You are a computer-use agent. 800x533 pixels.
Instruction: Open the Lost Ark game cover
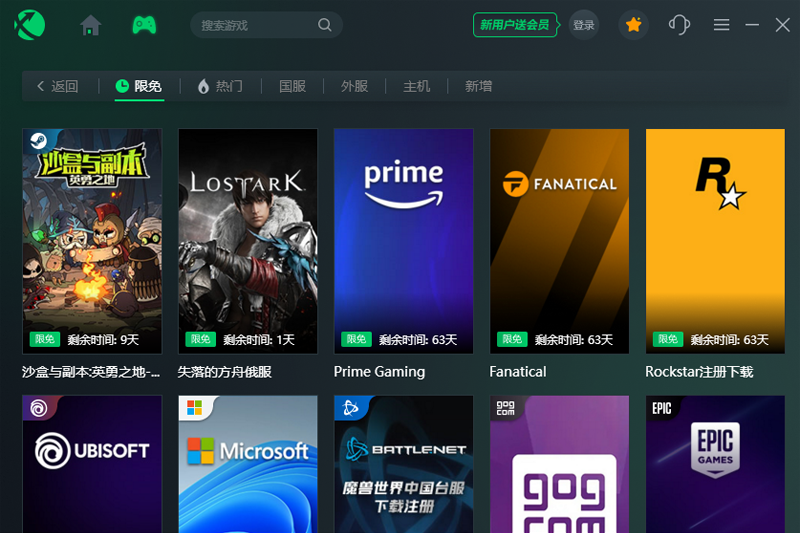coord(248,241)
